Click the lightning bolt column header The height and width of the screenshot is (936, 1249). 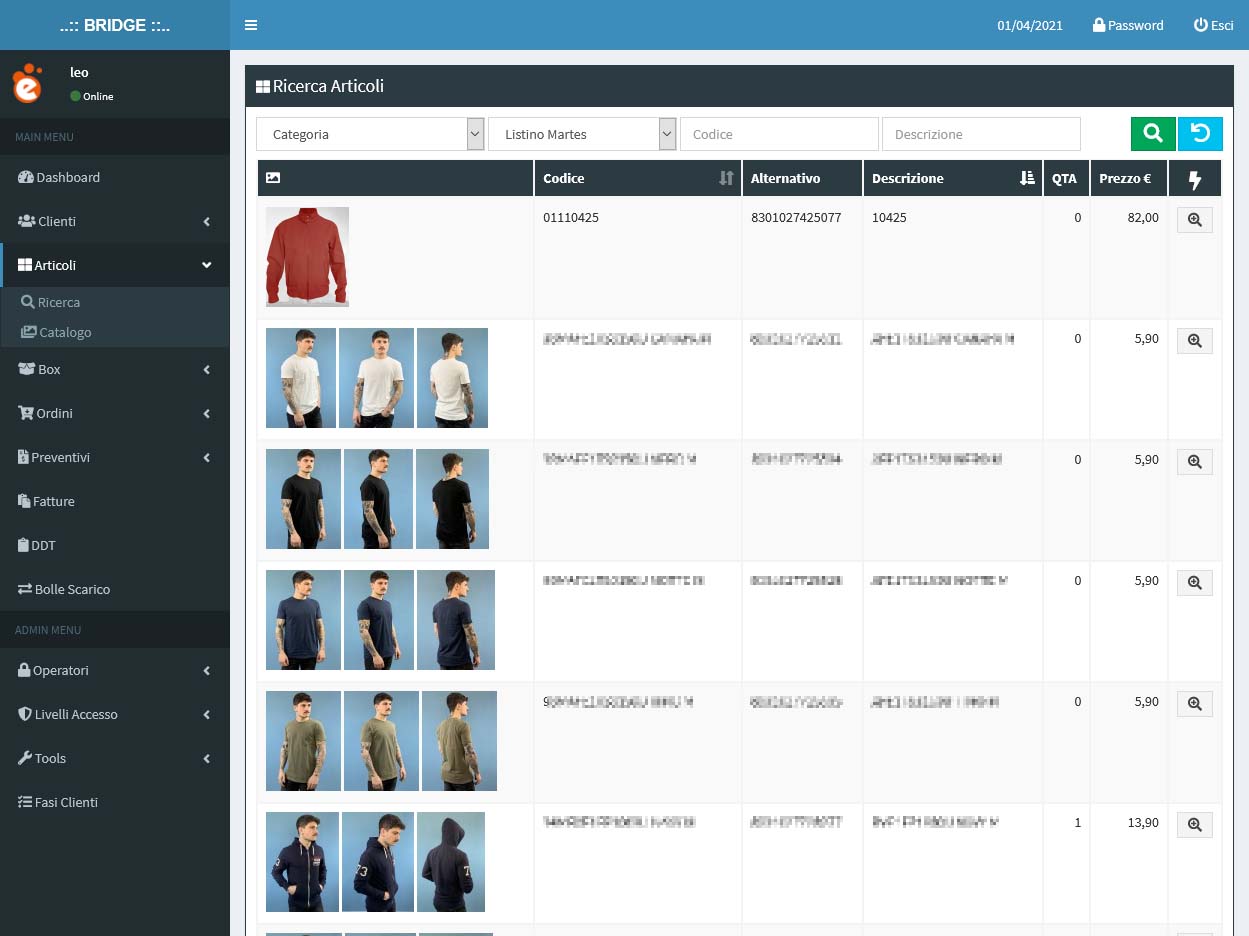(x=1194, y=180)
